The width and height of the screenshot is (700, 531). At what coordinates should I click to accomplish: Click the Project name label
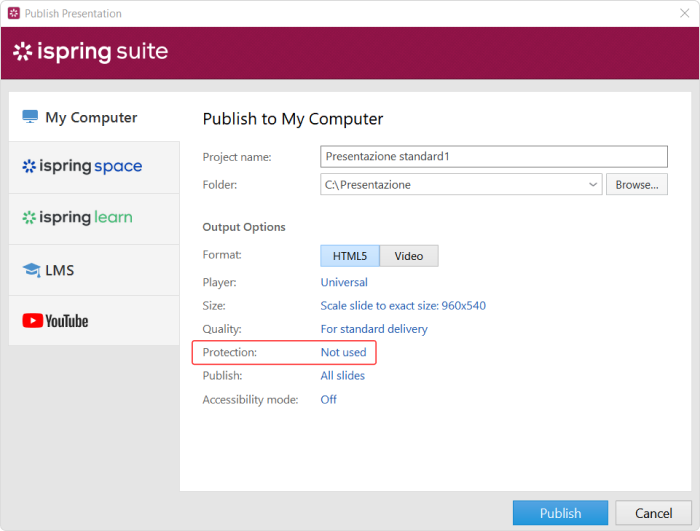pyautogui.click(x=237, y=157)
